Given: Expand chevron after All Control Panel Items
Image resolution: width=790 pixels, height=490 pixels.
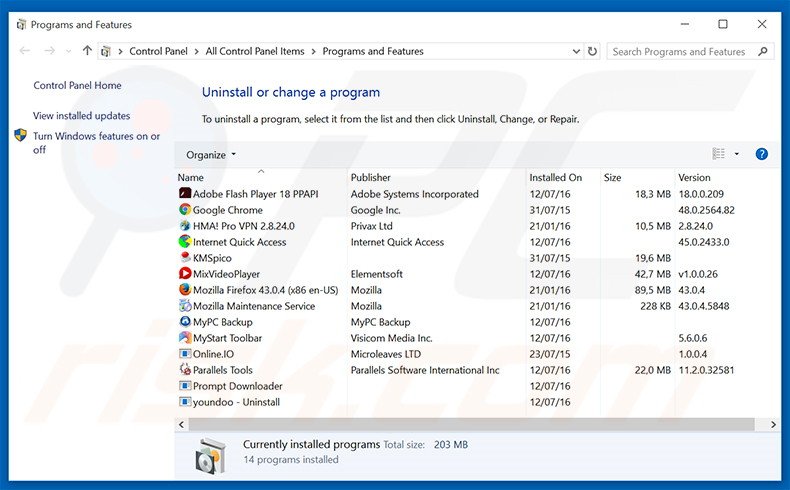Looking at the screenshot, I should [x=313, y=51].
